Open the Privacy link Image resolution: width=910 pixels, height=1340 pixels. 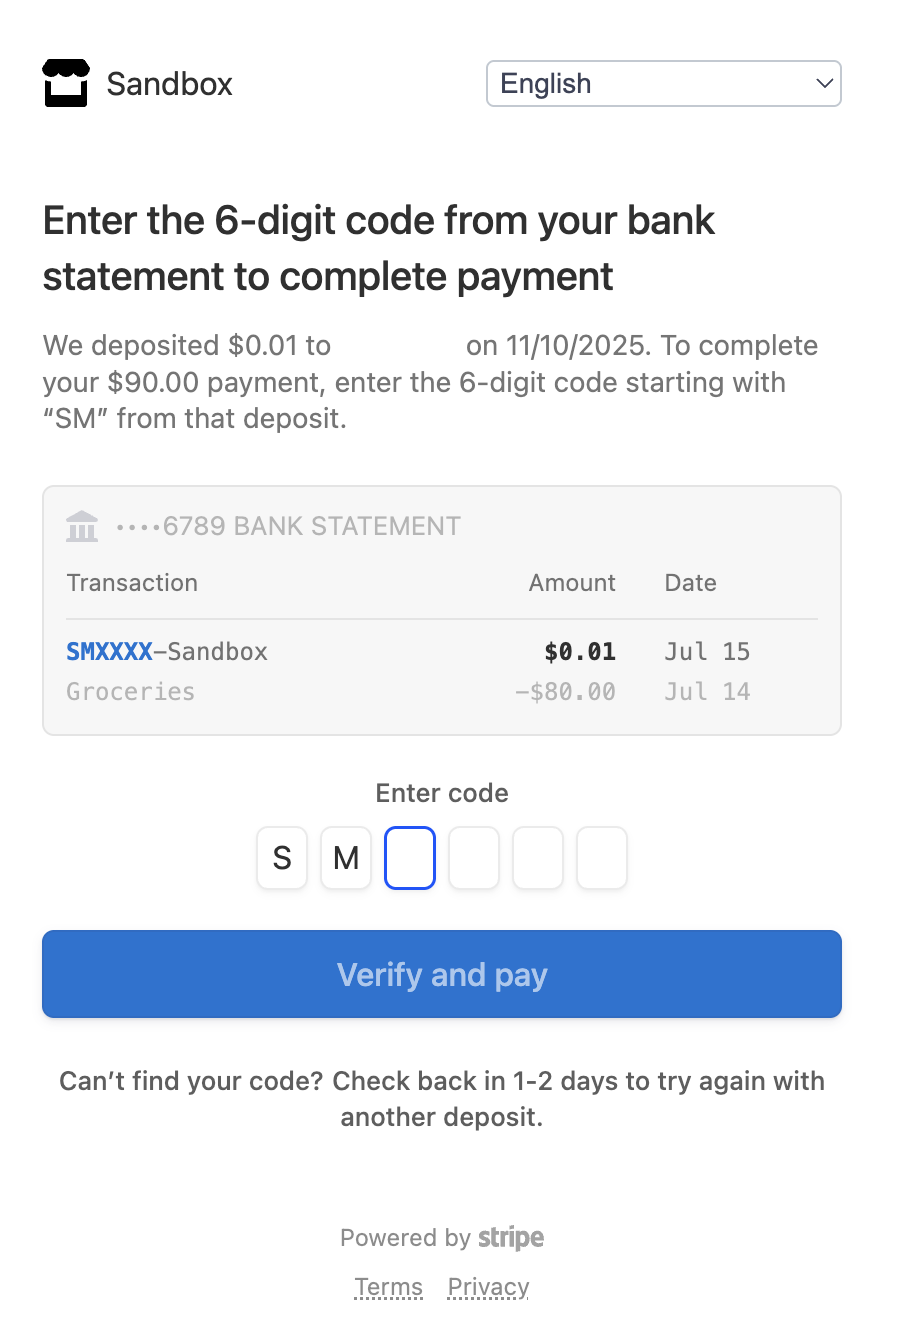tap(488, 1287)
